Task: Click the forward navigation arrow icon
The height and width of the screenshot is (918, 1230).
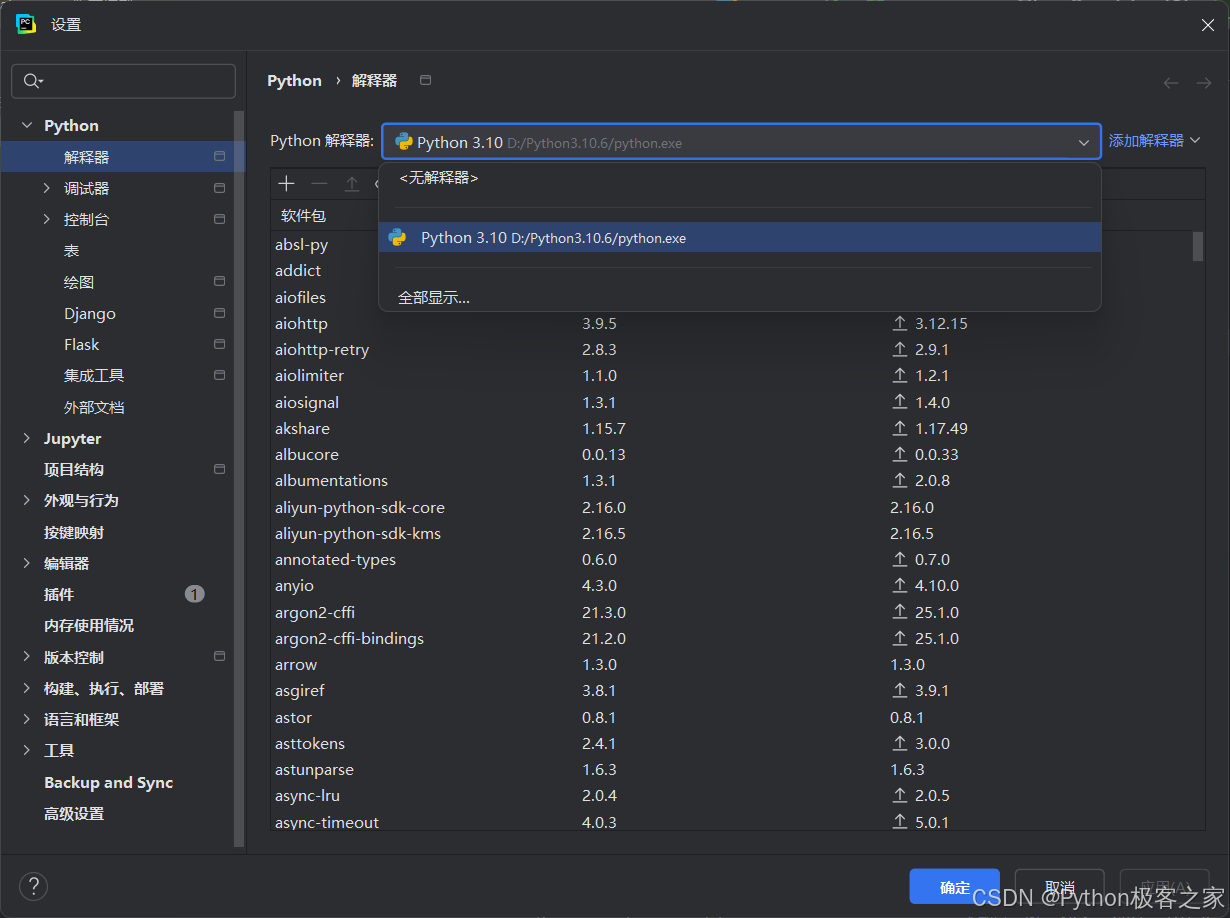Action: pos(1204,83)
